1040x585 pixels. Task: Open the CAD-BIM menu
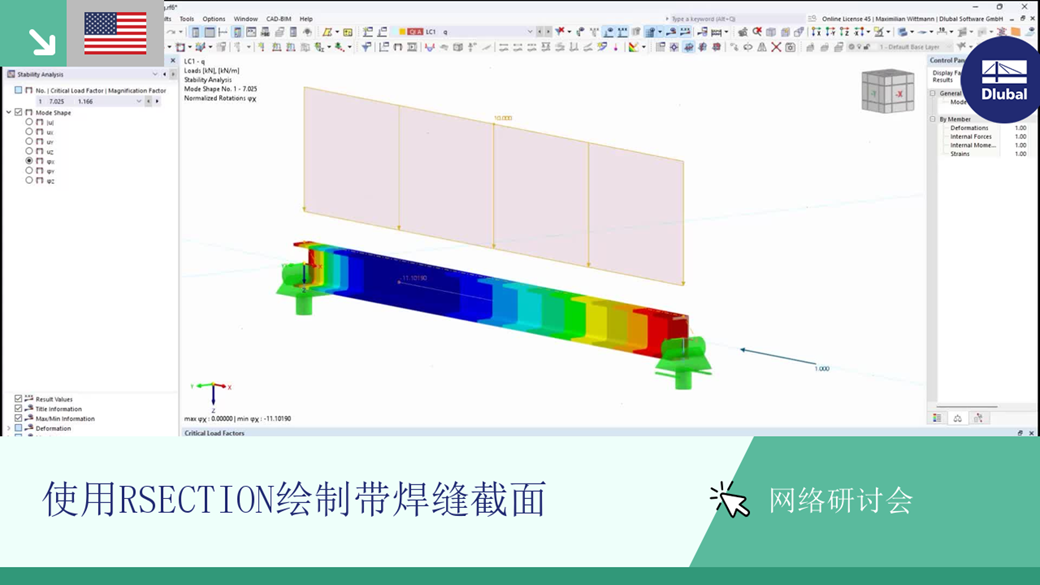[x=279, y=19]
